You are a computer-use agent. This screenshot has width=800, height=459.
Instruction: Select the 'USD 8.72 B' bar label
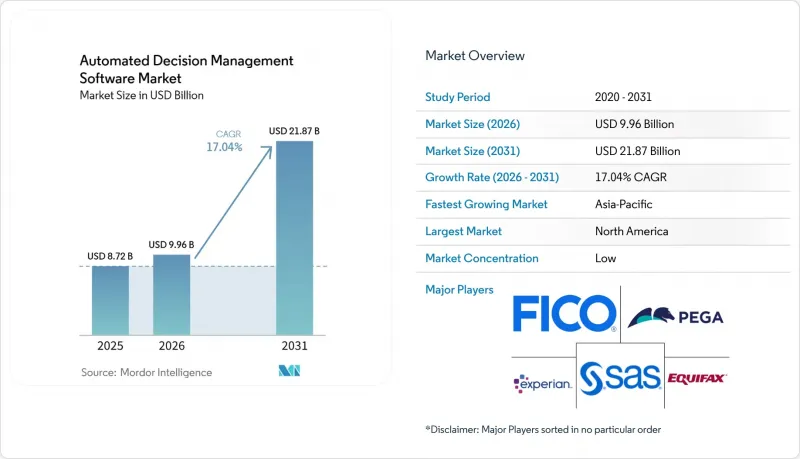coord(110,256)
